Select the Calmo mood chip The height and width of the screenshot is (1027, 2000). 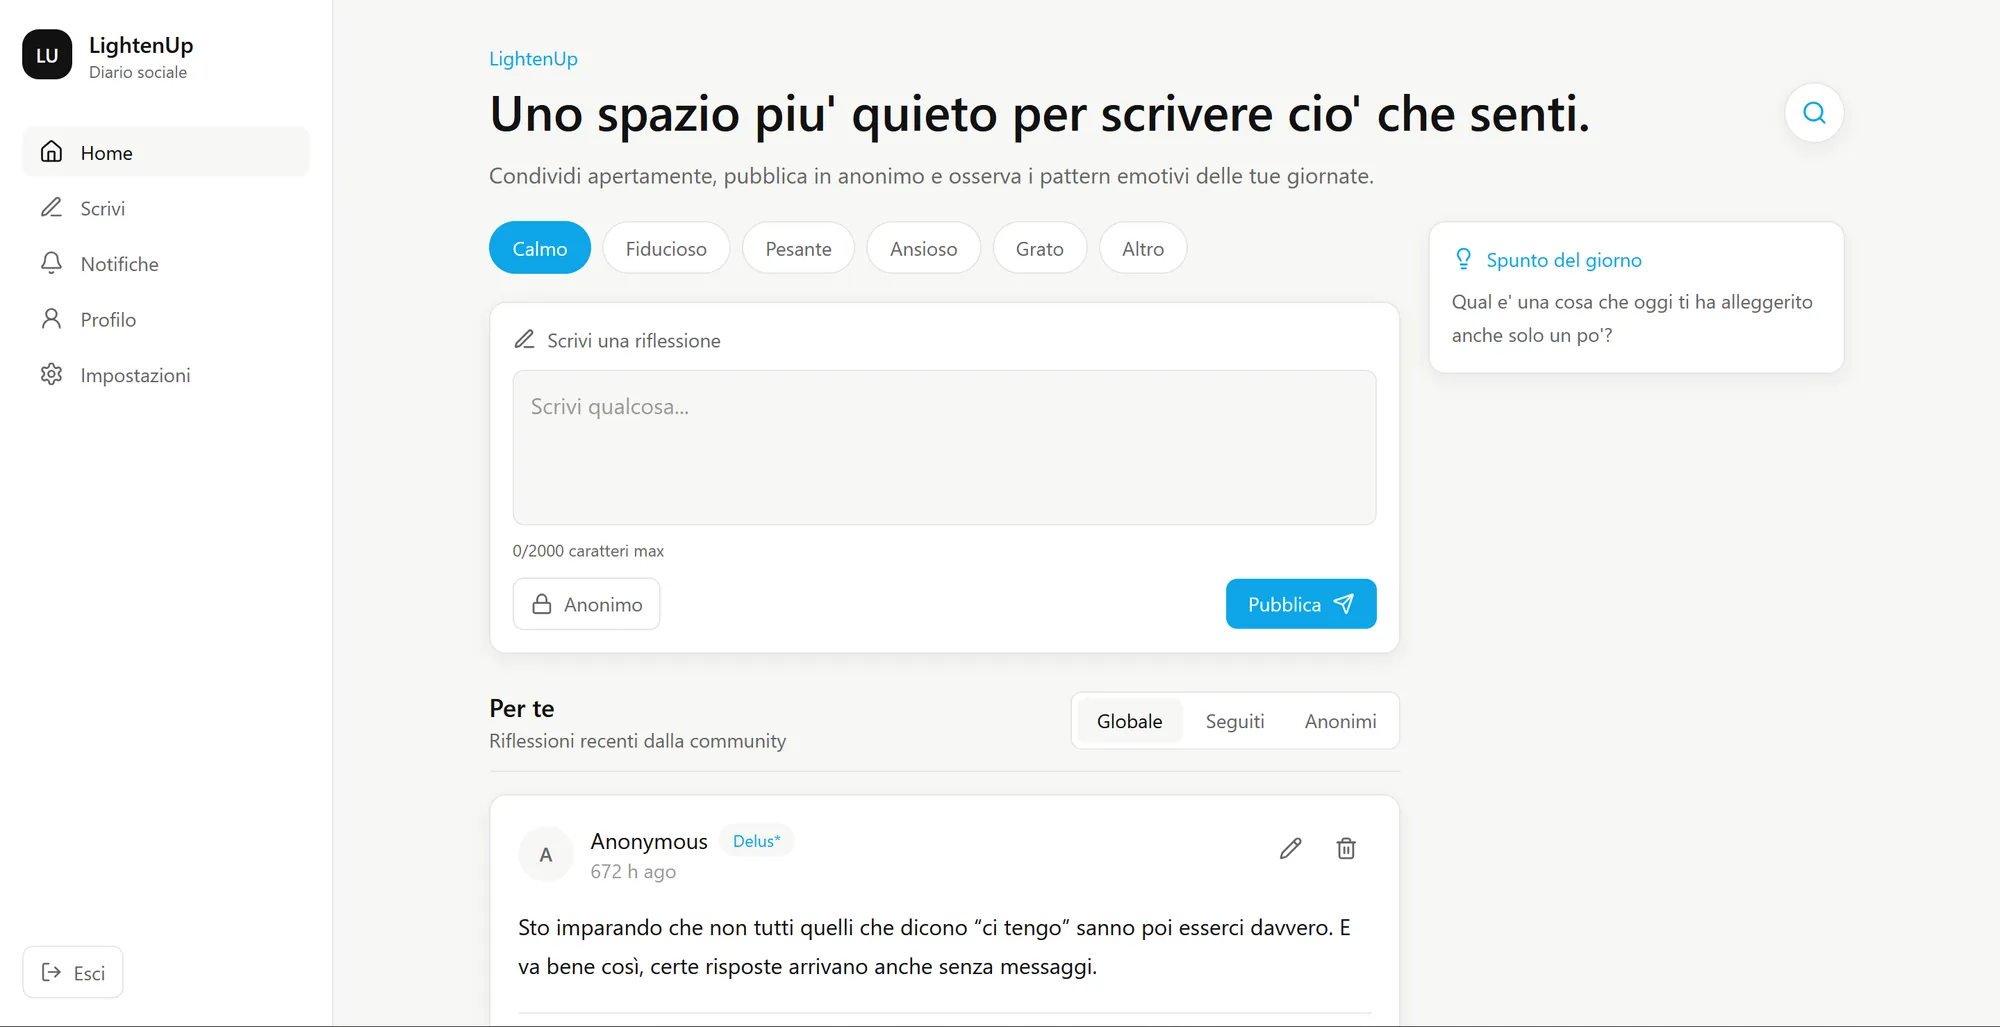click(540, 248)
